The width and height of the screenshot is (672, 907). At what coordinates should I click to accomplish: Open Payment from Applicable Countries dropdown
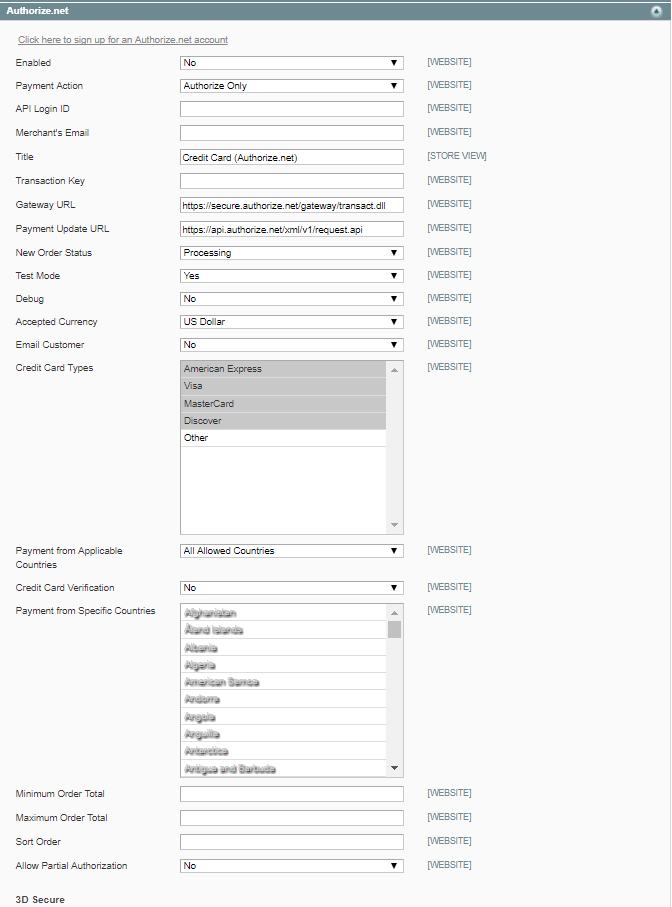(291, 551)
